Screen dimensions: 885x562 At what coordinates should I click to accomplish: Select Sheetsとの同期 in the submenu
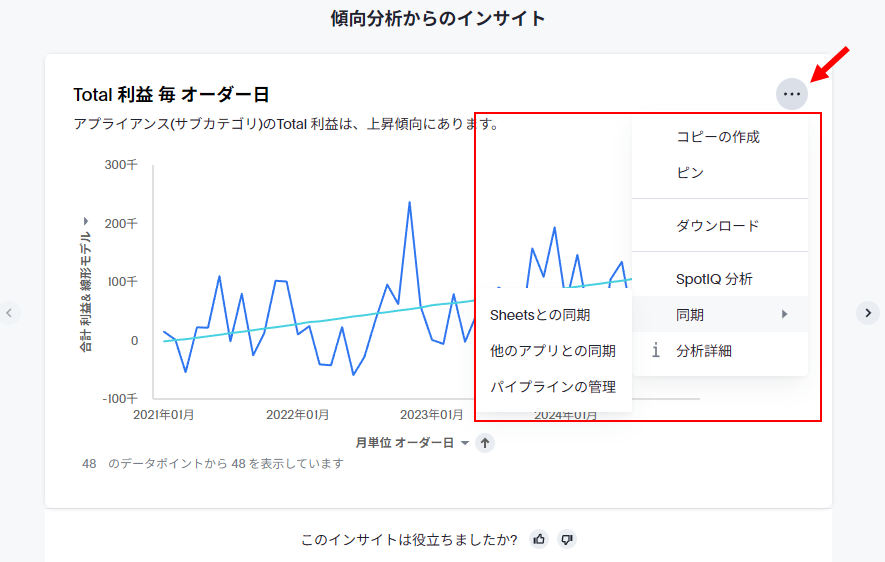click(x=540, y=315)
